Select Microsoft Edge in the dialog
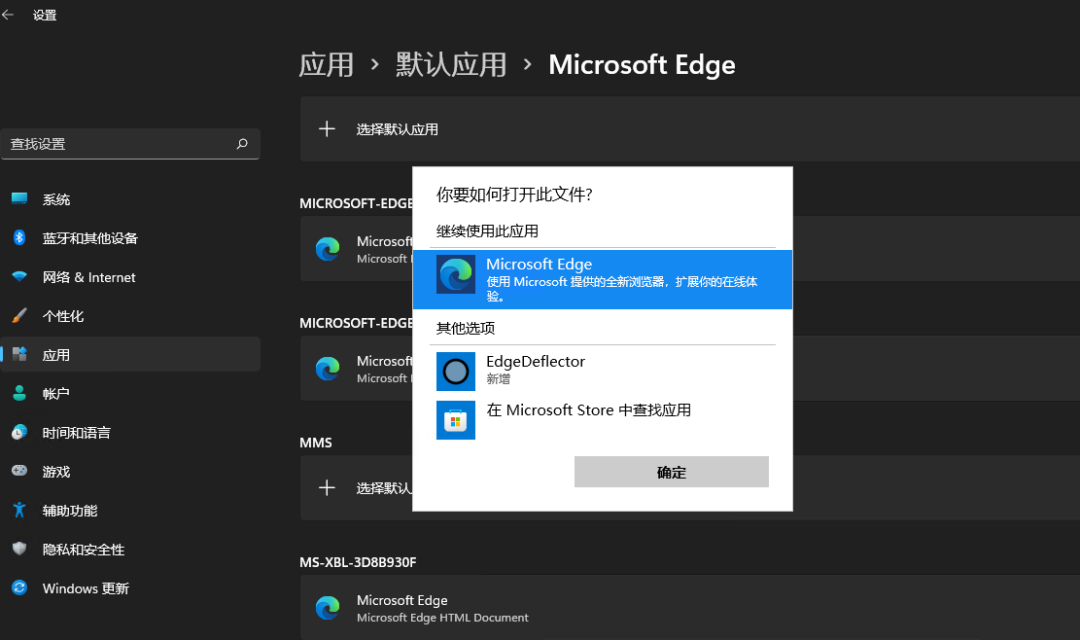This screenshot has width=1080, height=640. coord(602,279)
